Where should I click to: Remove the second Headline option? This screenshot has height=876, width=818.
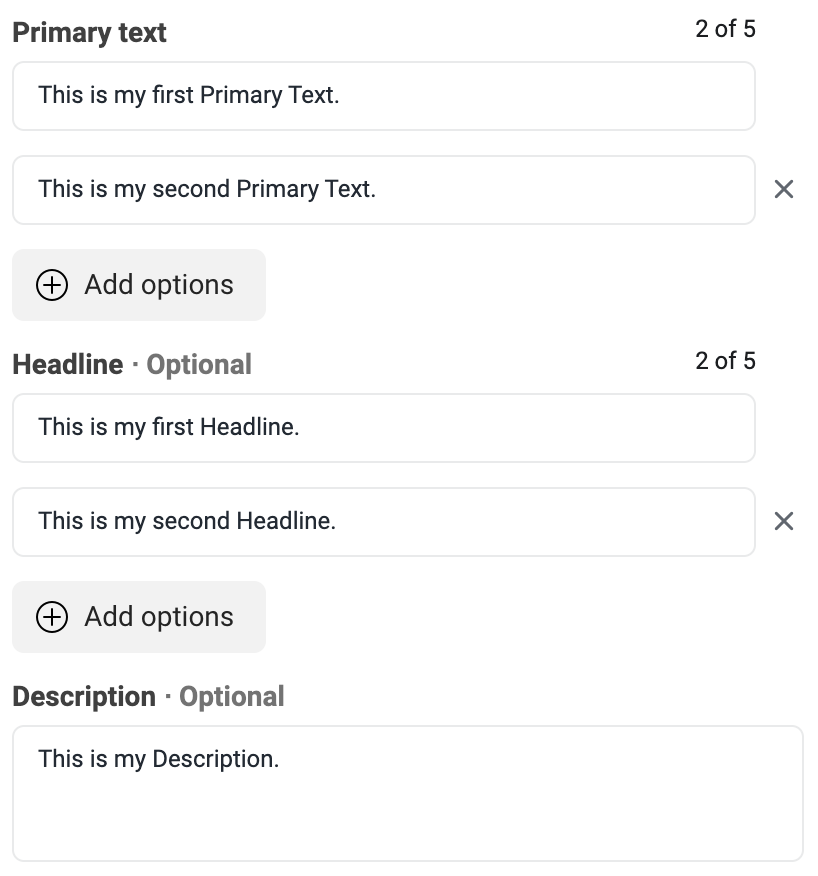point(783,521)
